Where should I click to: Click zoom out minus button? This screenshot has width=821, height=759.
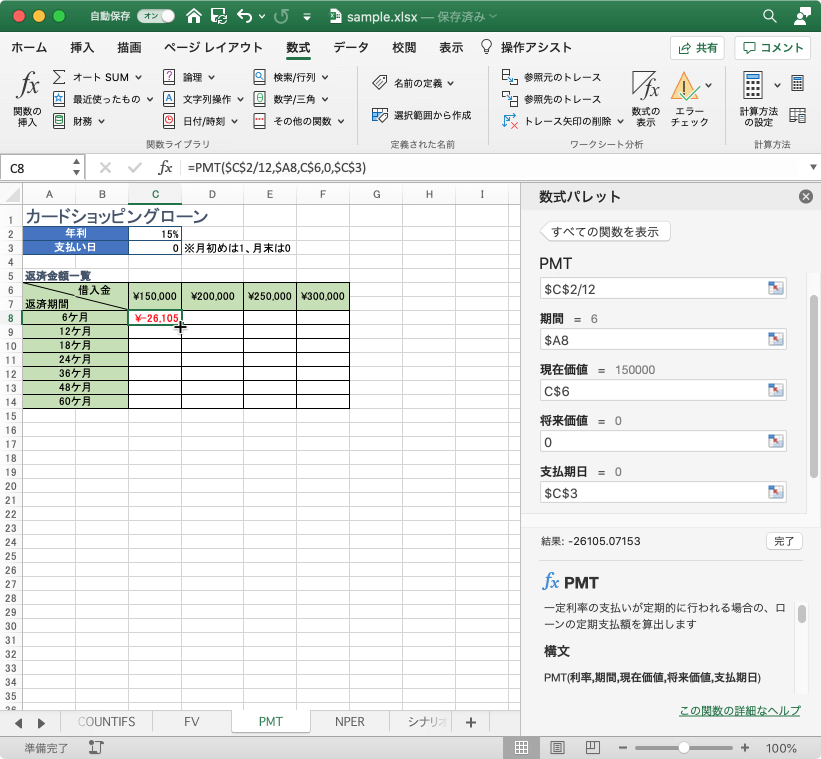623,747
